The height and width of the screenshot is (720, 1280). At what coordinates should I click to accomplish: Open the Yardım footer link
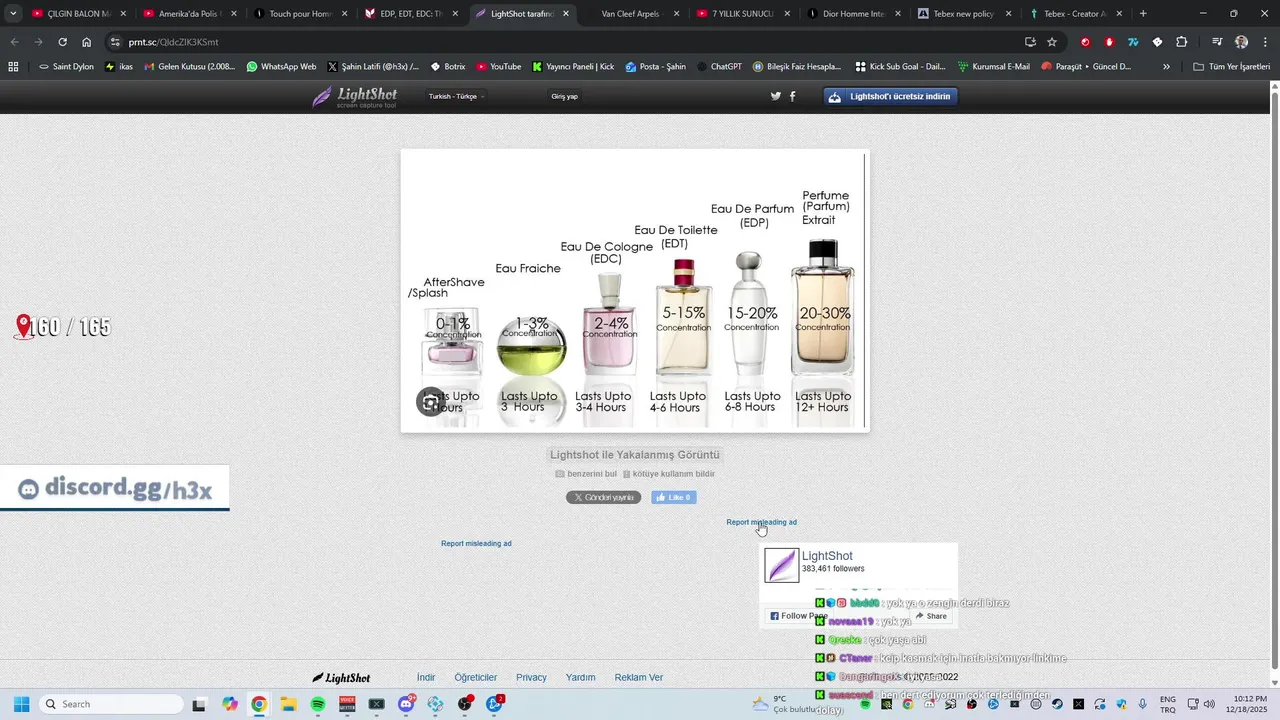pos(580,677)
